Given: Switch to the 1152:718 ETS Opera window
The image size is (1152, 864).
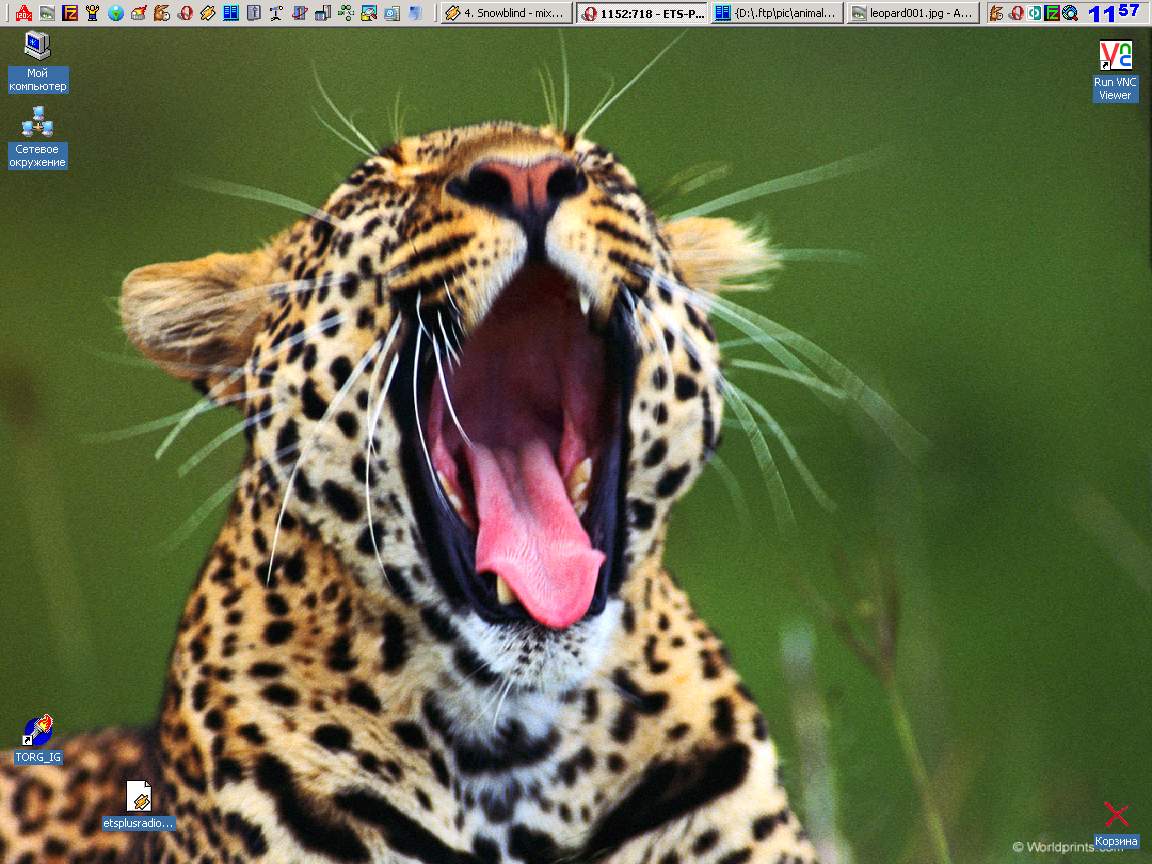Looking at the screenshot, I should coord(642,13).
